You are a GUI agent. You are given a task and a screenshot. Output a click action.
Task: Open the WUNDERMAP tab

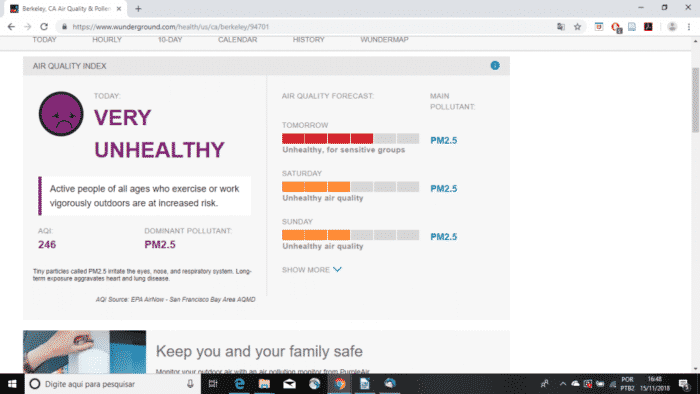point(384,40)
